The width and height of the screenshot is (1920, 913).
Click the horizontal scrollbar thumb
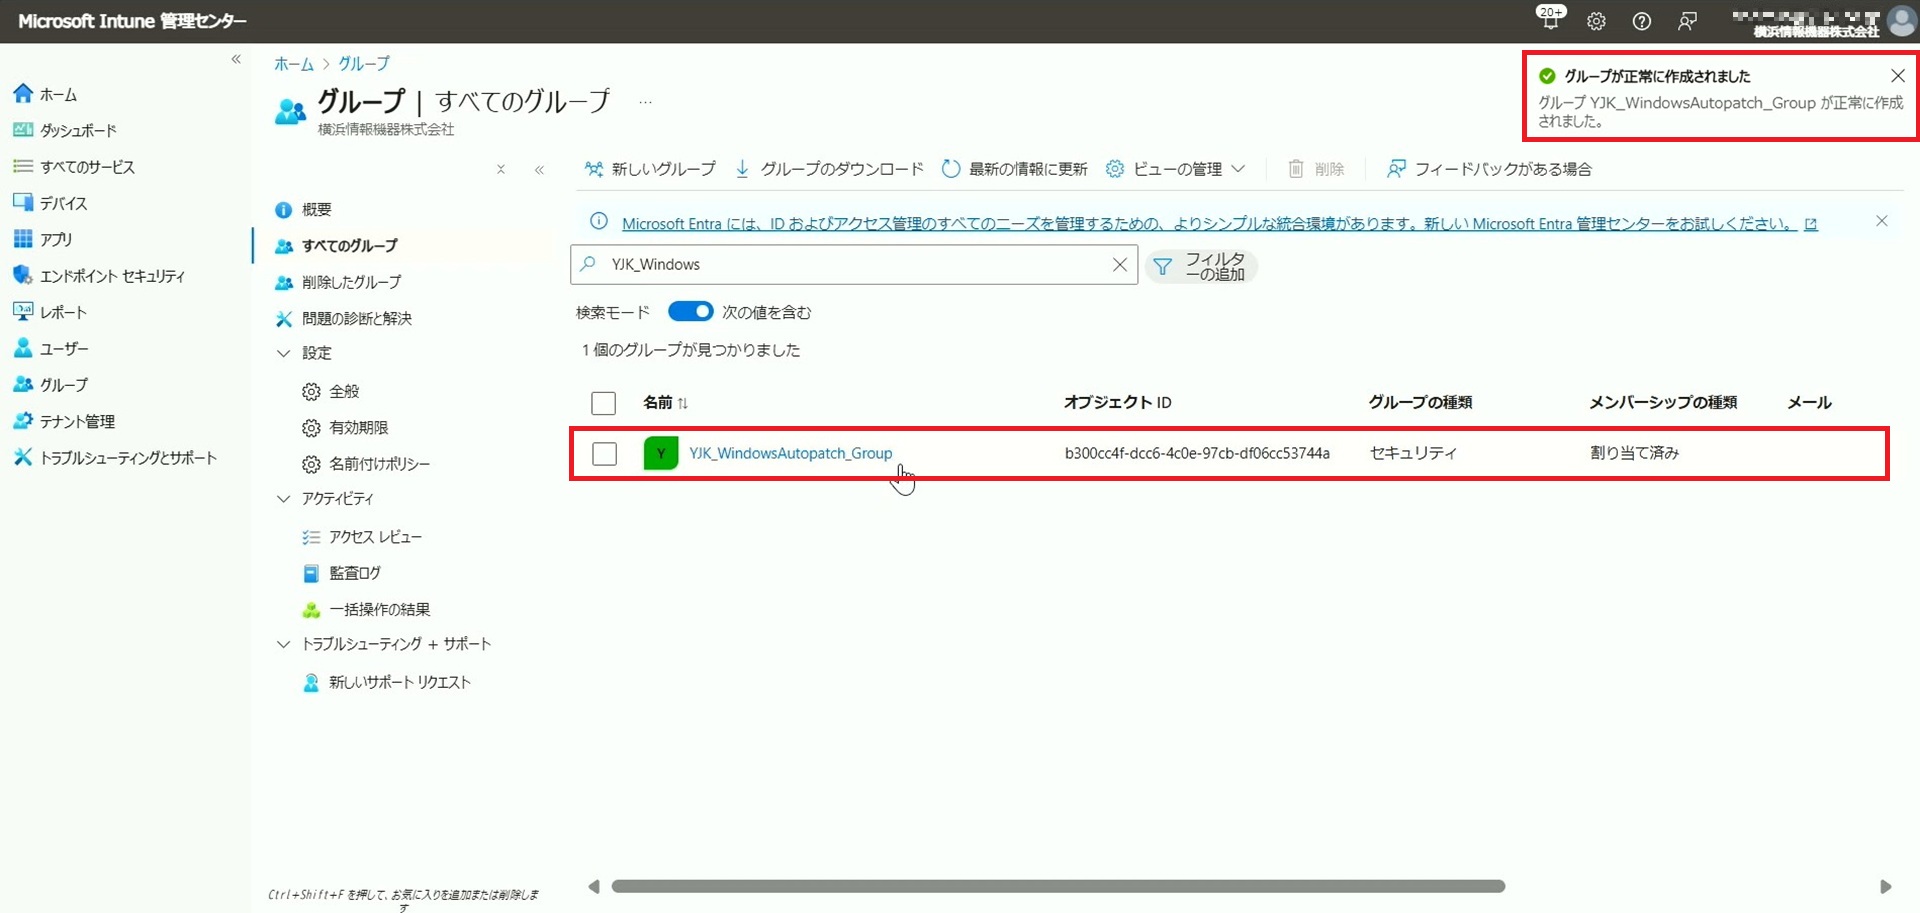1058,886
